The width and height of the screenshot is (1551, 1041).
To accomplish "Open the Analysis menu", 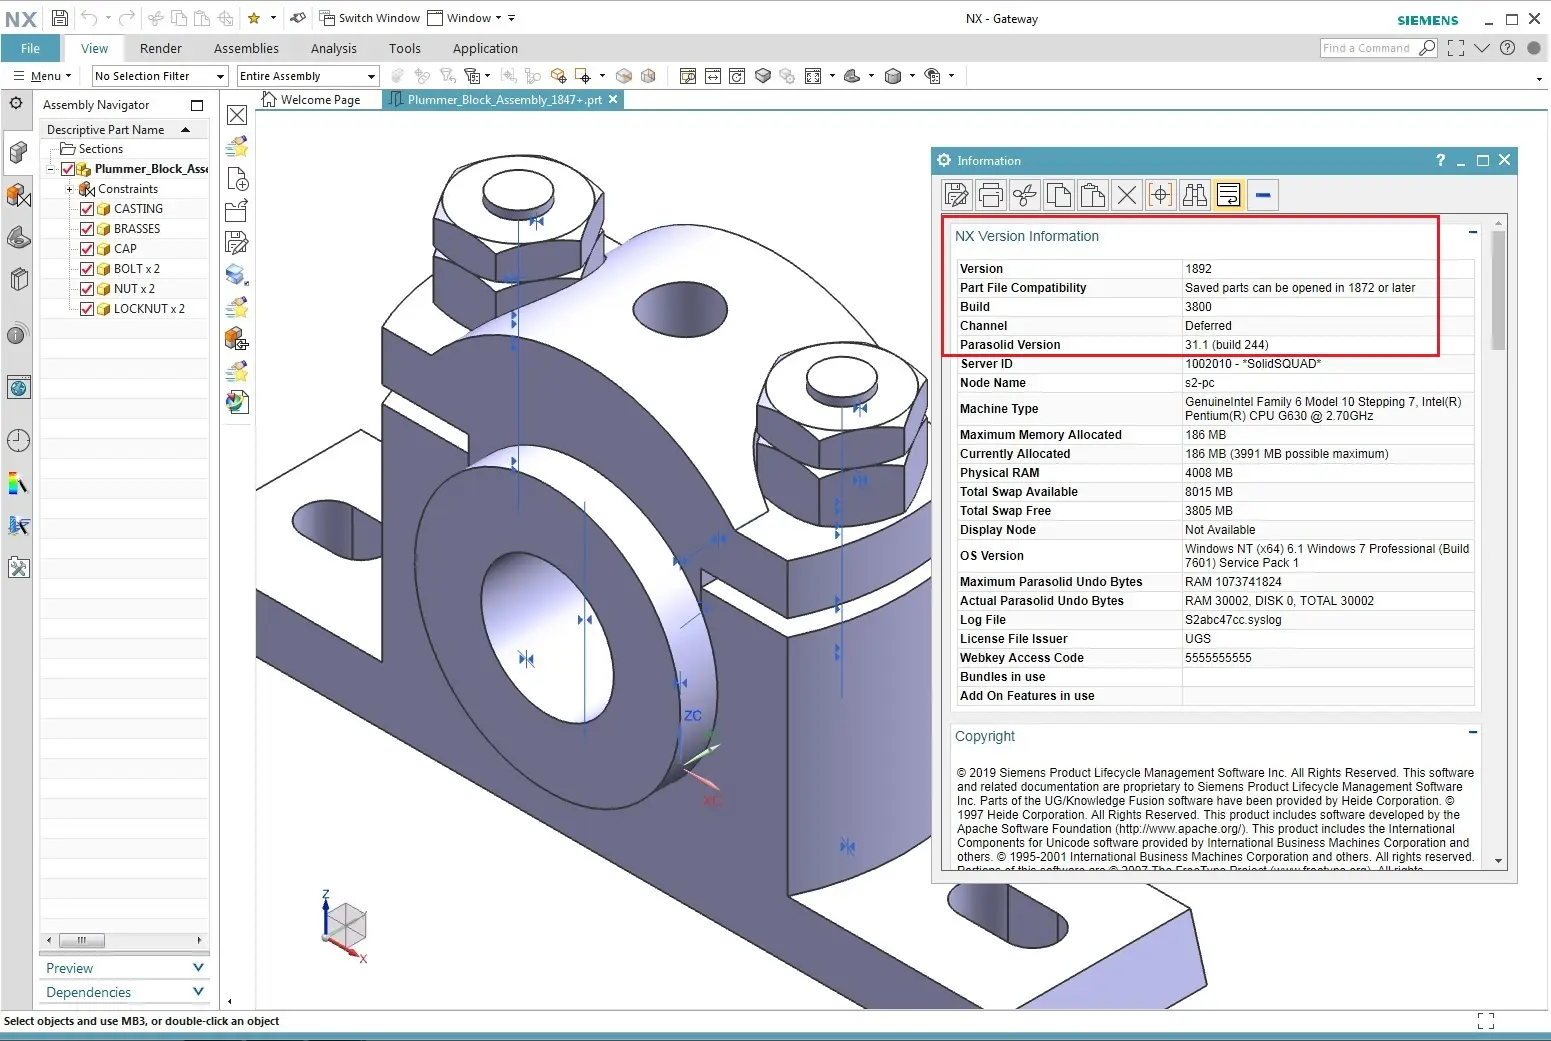I will (x=333, y=48).
